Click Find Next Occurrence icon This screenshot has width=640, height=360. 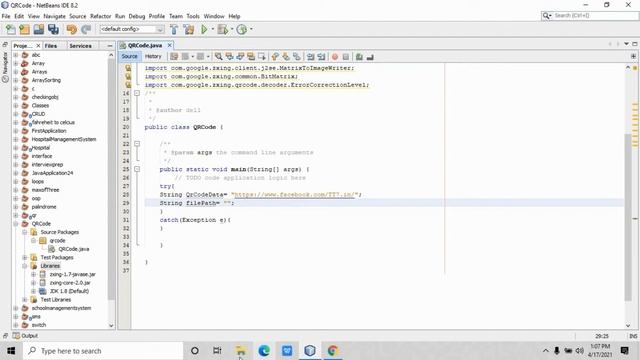click(240, 57)
